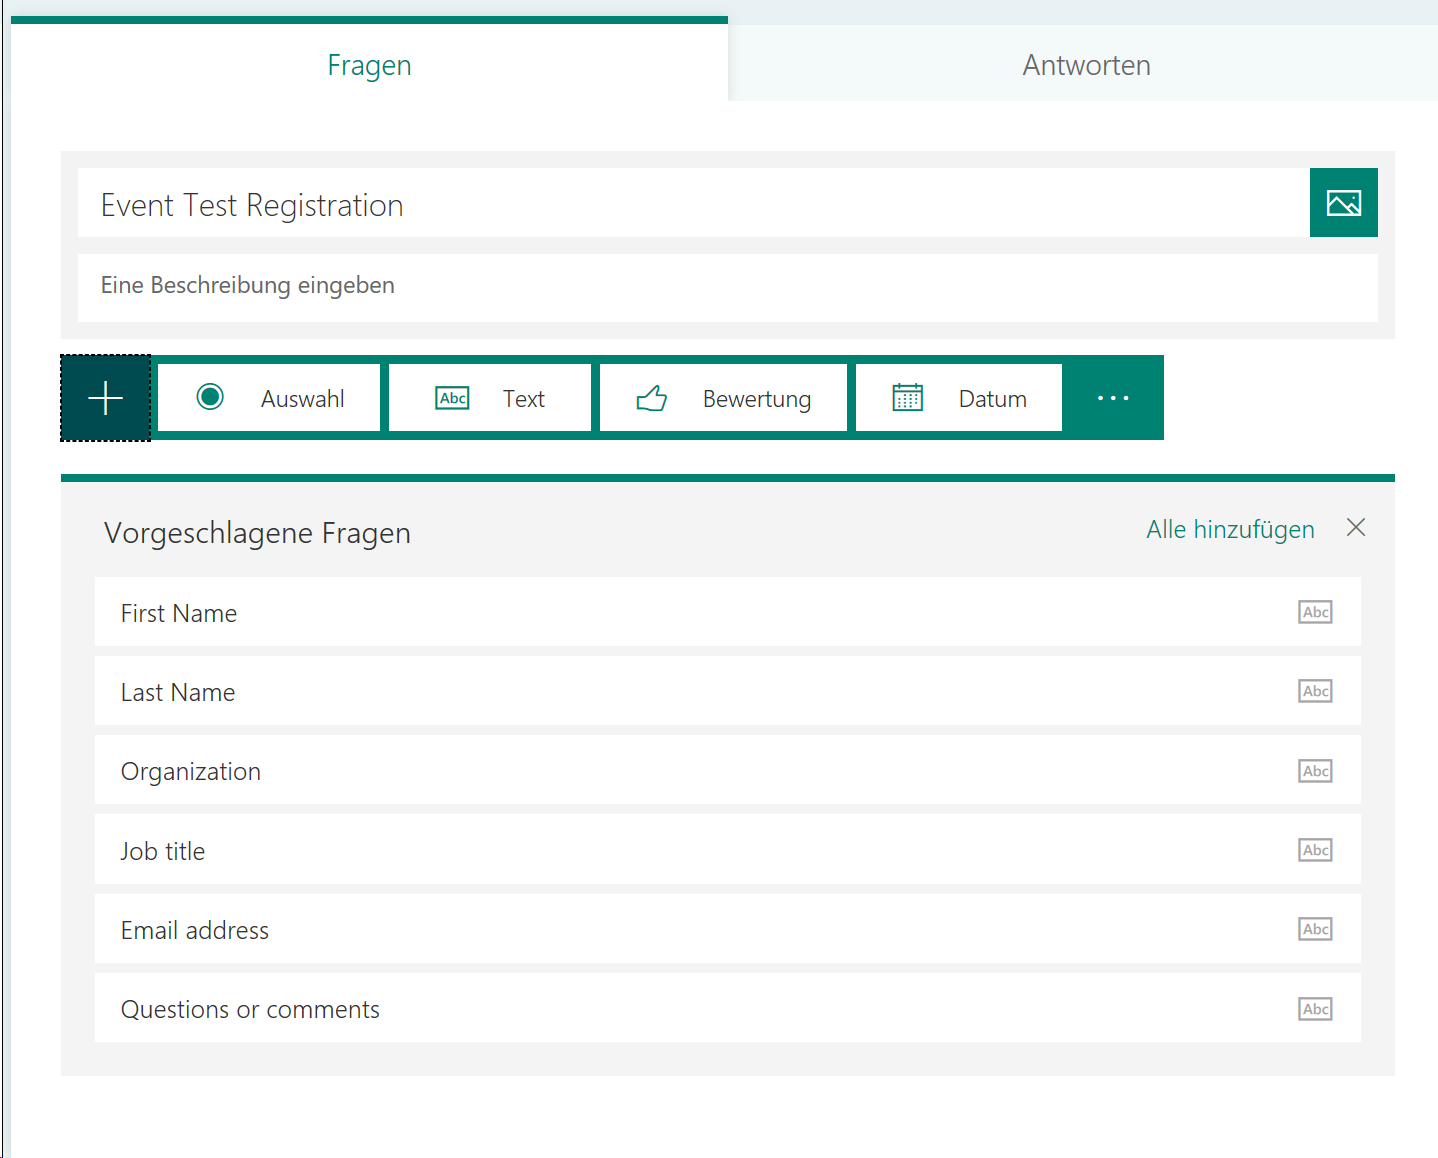Add suggested question Last Name
This screenshot has height=1158, width=1438.
(727, 691)
